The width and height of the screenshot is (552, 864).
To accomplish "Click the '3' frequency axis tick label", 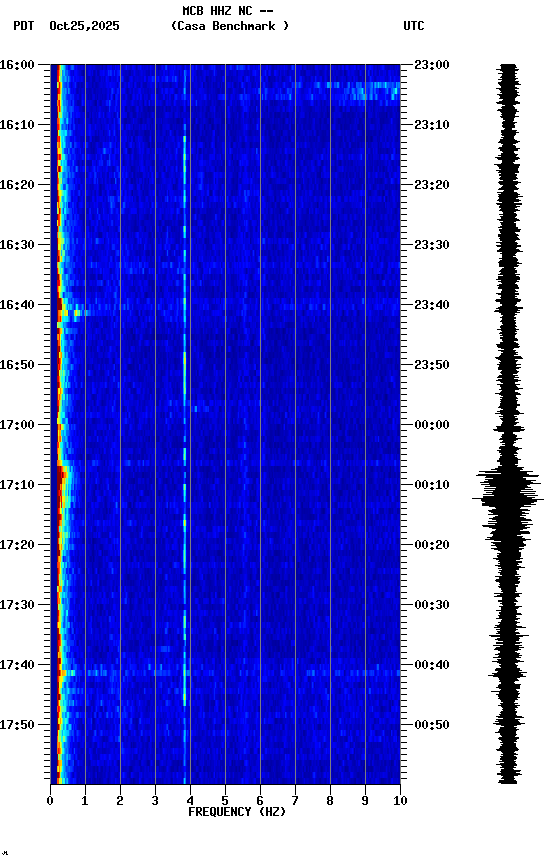I will [x=155, y=801].
